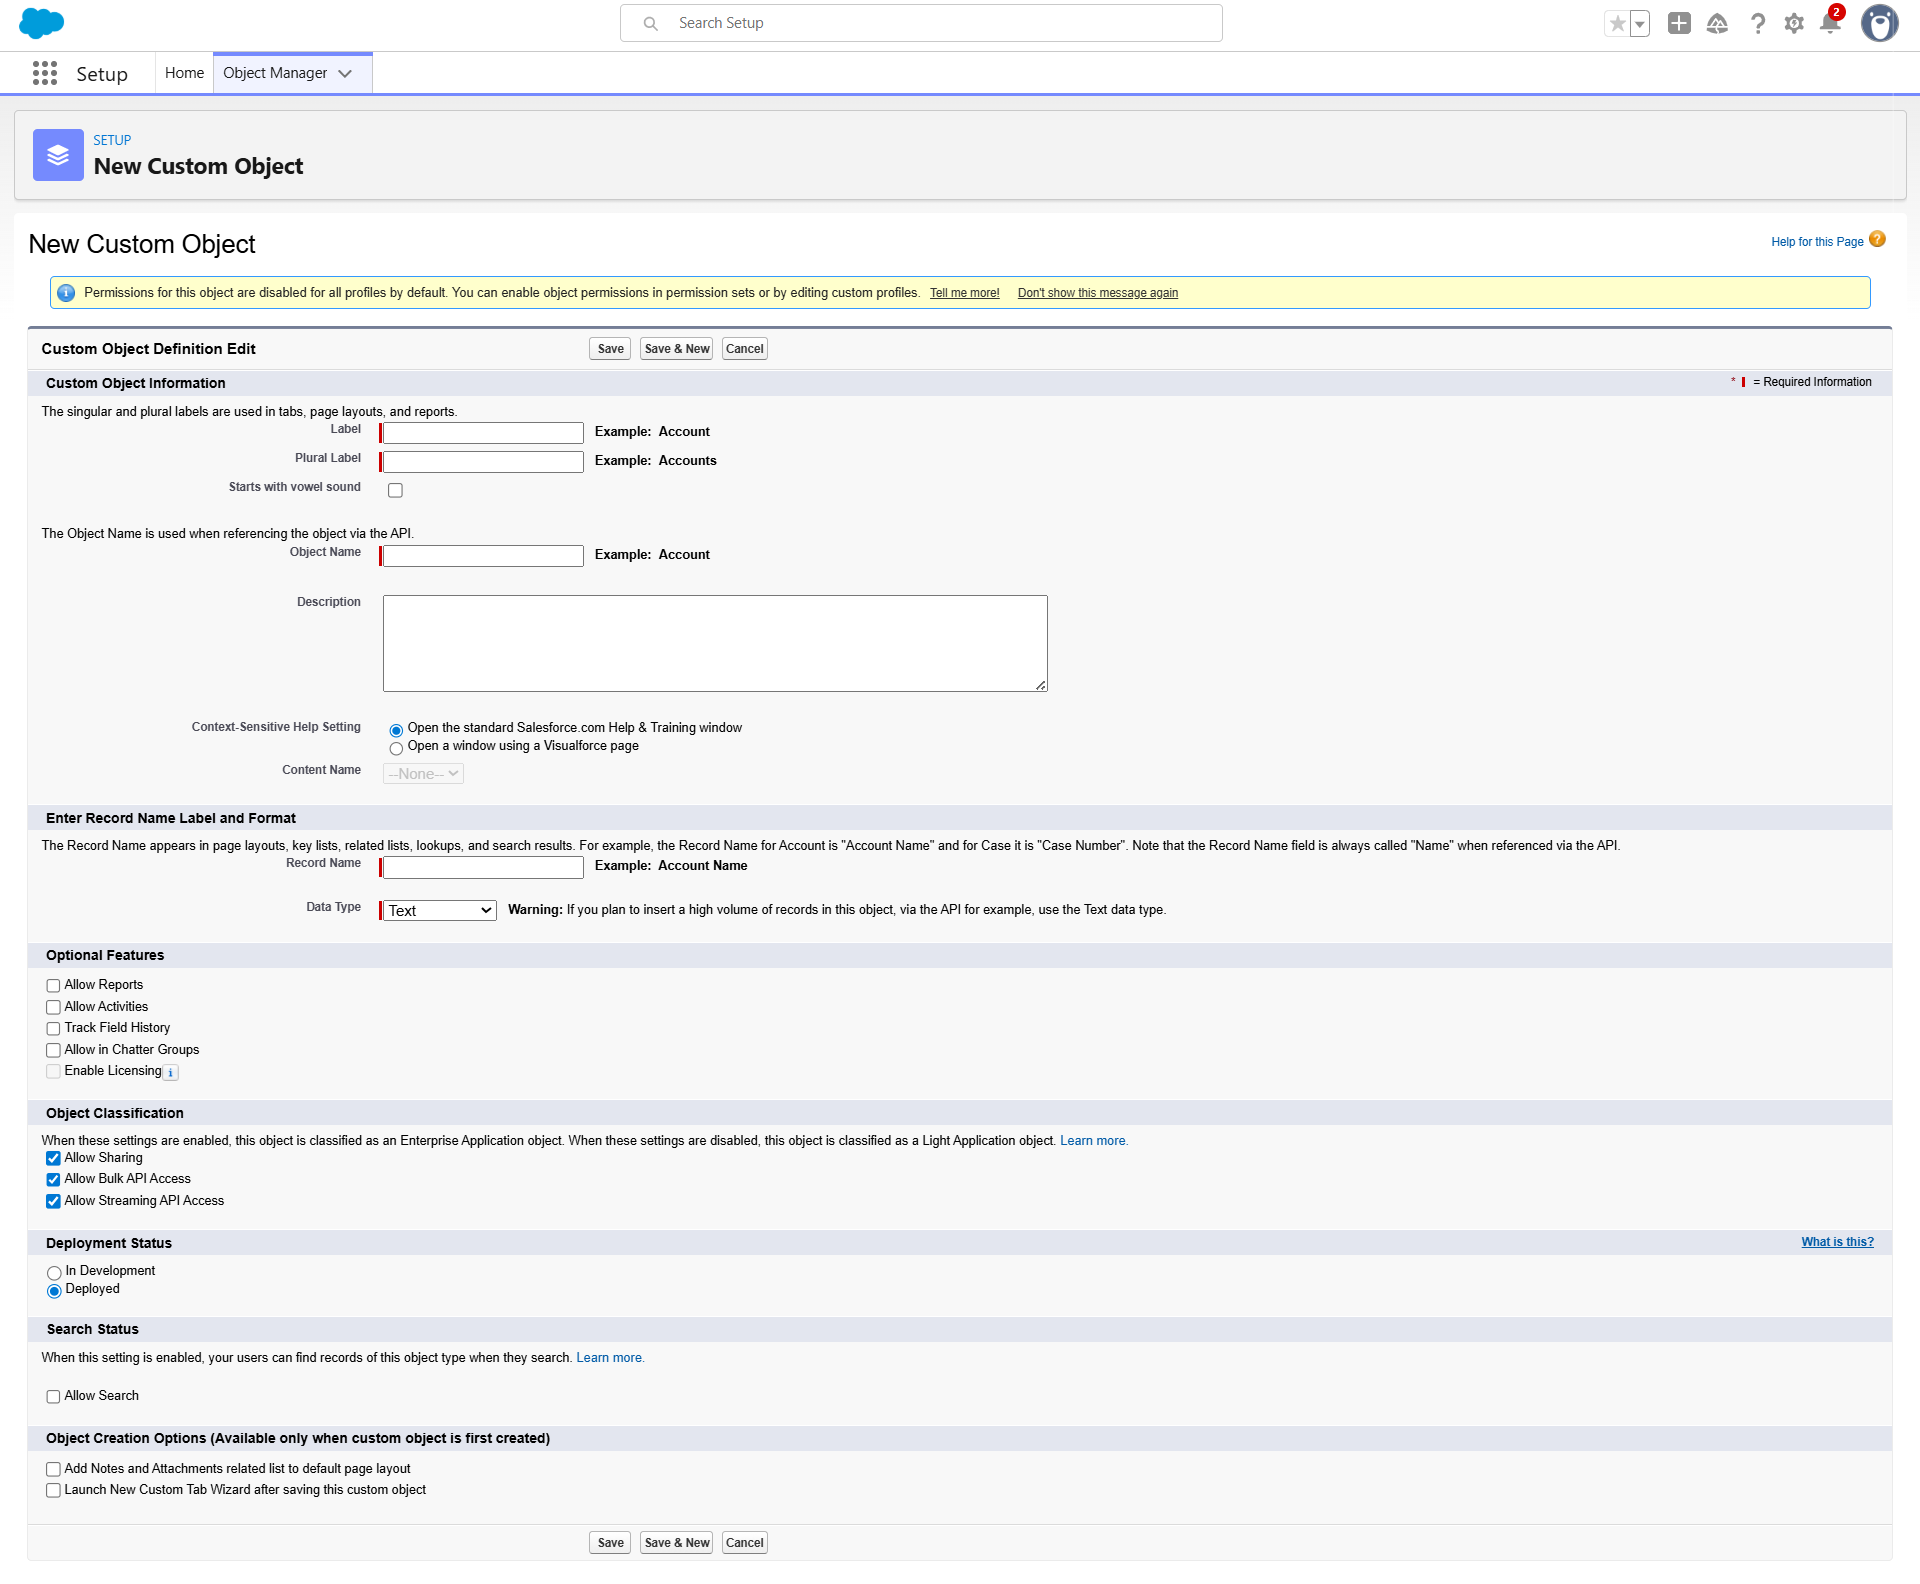This screenshot has width=1920, height=1584.
Task: Open the Data Type dropdown
Action: (x=440, y=910)
